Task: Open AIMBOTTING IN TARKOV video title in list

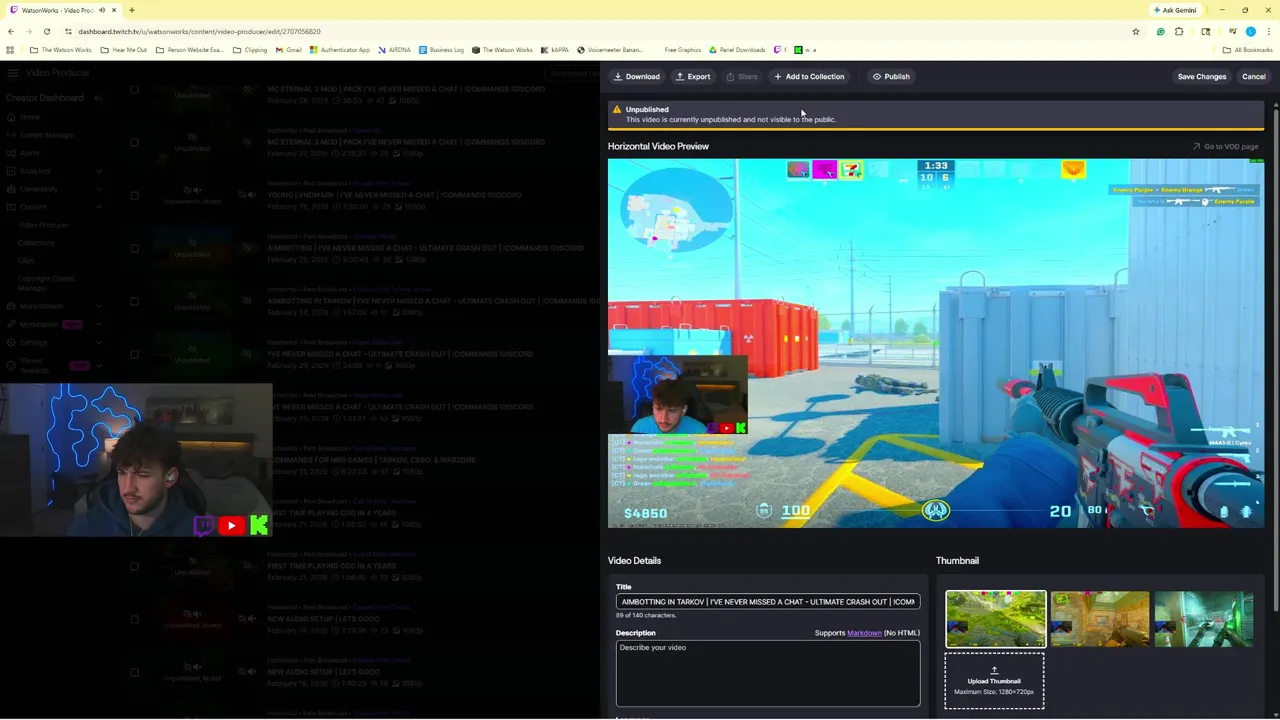Action: (x=433, y=301)
